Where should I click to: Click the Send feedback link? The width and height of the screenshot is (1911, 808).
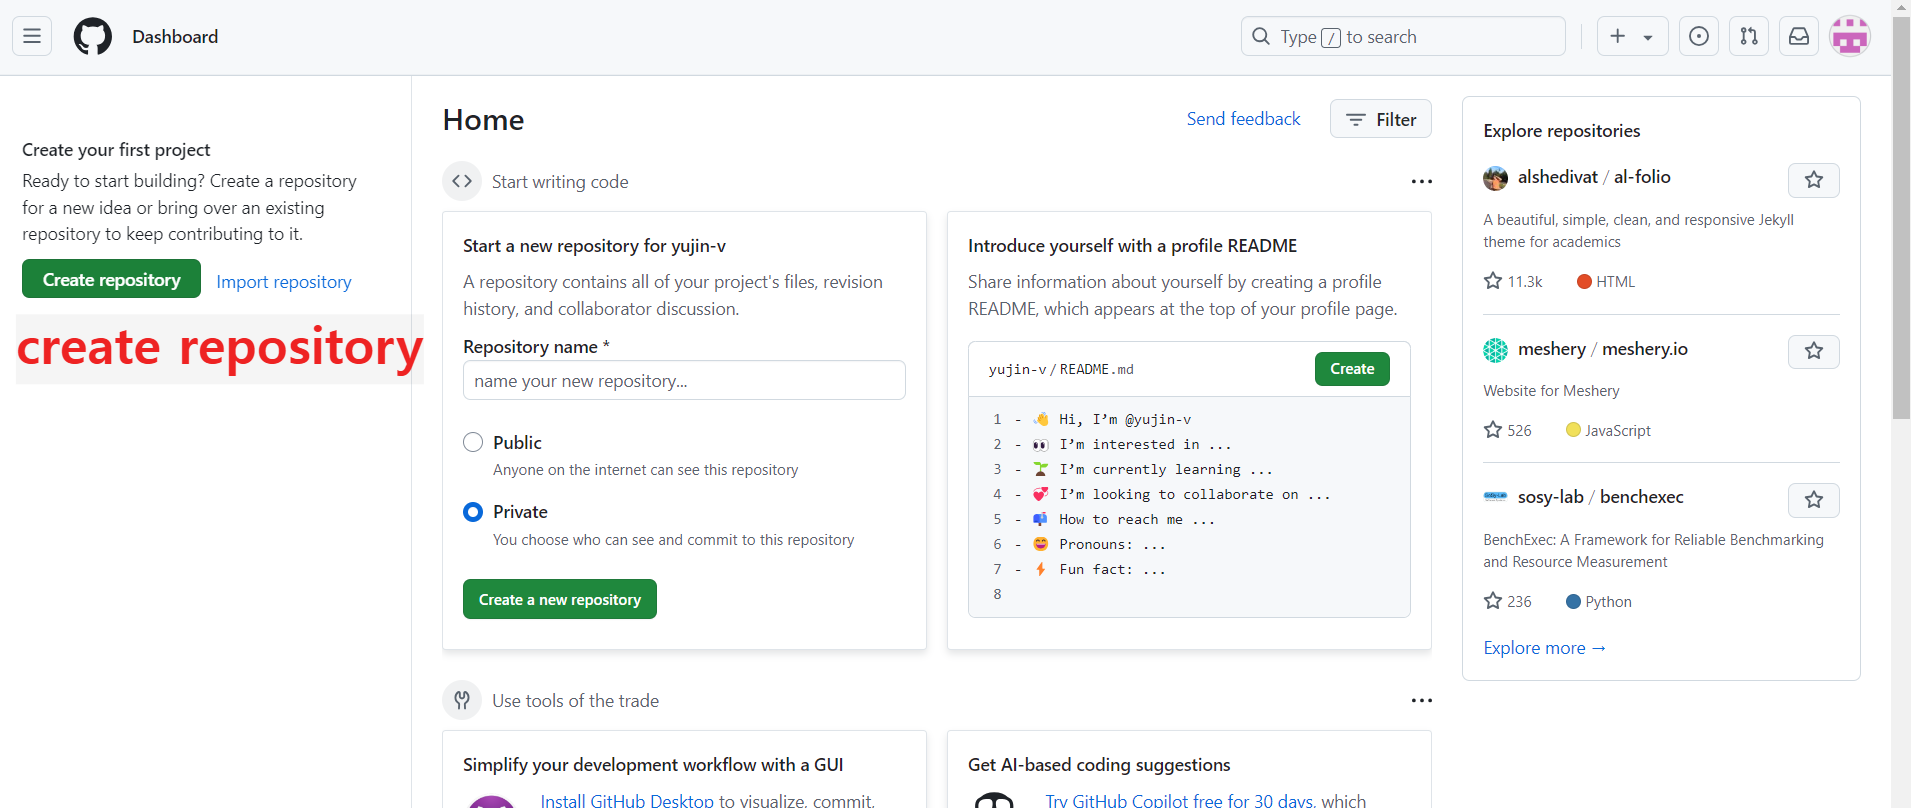tap(1243, 119)
